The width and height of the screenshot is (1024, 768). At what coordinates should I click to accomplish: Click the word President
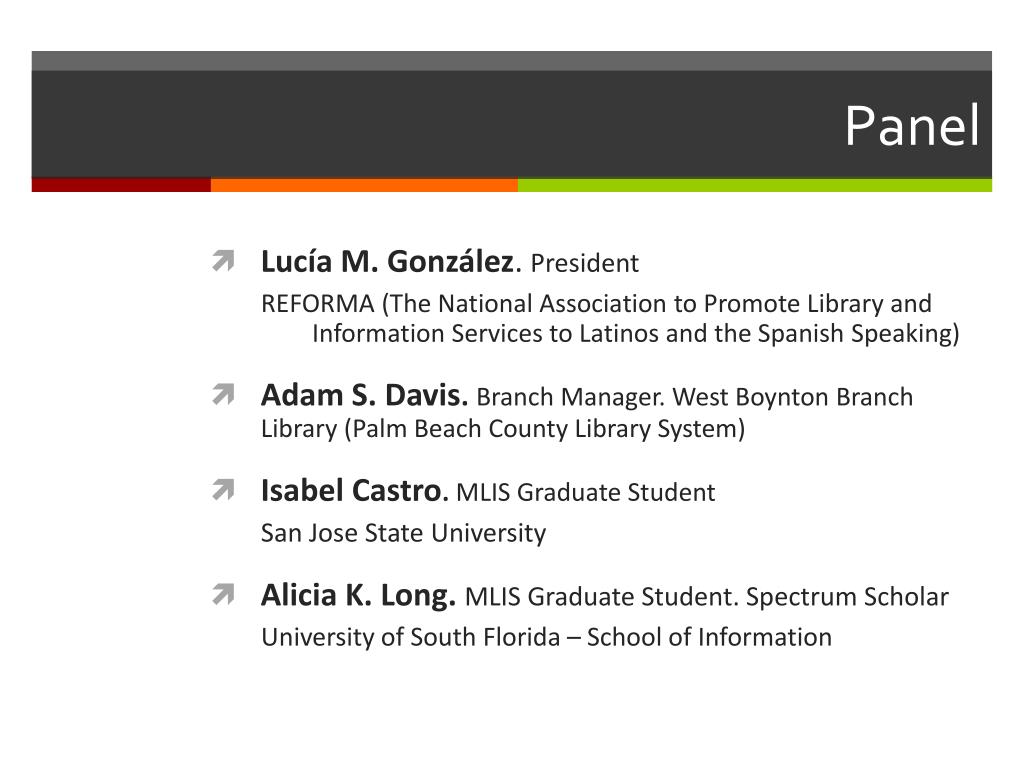584,263
